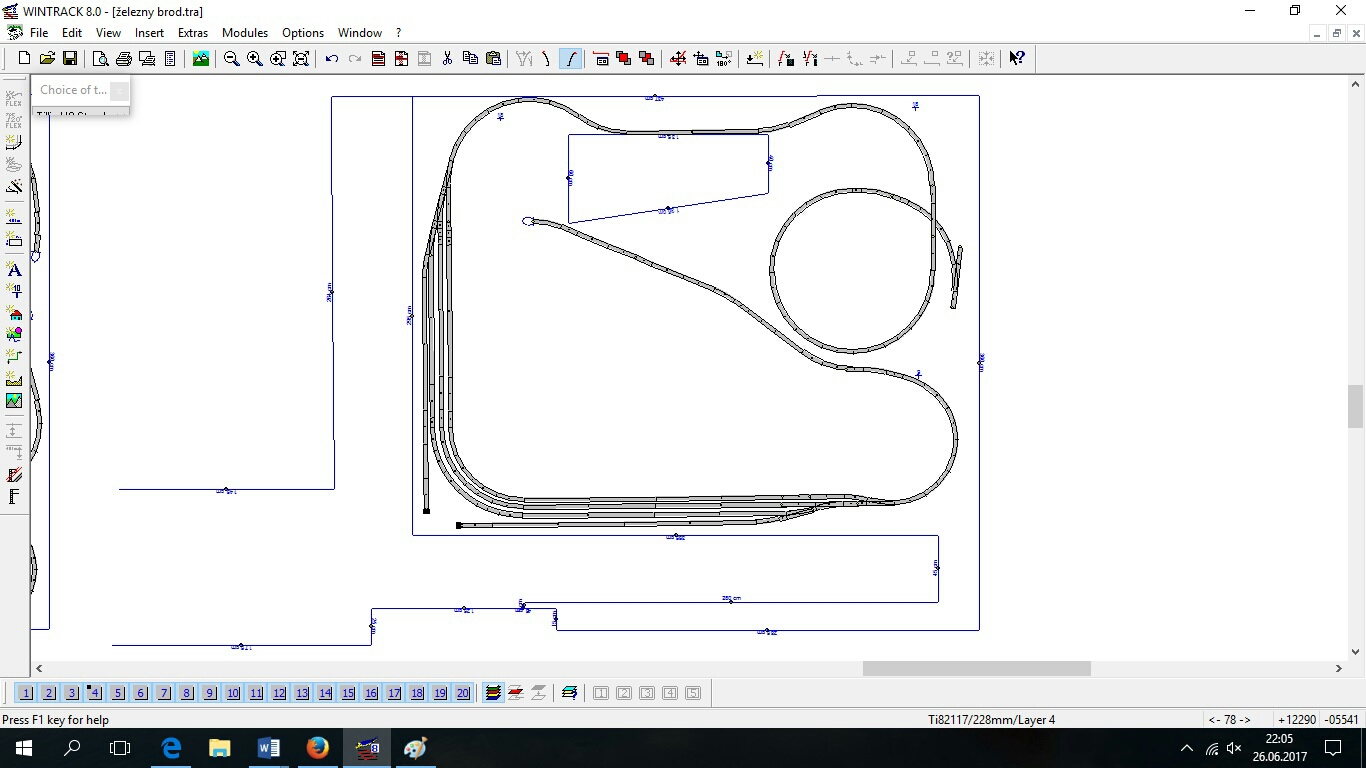1366x768 pixels.
Task: Click the Zoom in magnifier icon
Action: pyautogui.click(x=255, y=59)
